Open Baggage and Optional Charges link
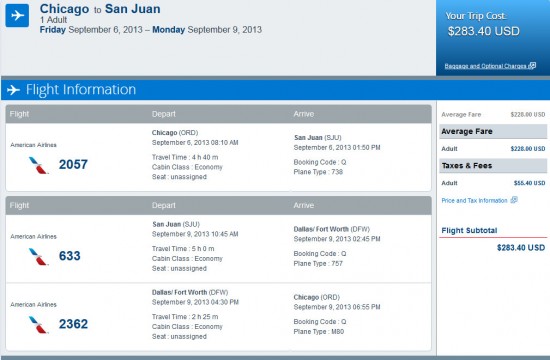550x360 pixels. coord(486,66)
